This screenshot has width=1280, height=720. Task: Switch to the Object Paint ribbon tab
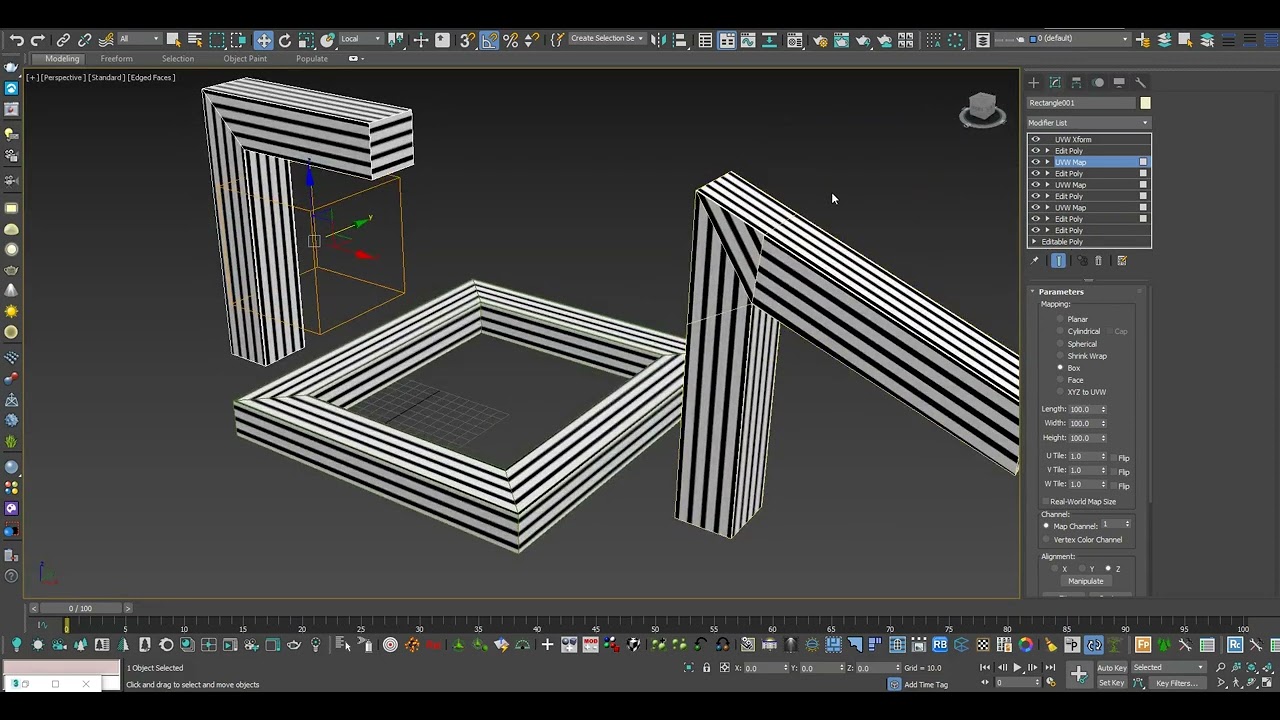click(x=245, y=59)
